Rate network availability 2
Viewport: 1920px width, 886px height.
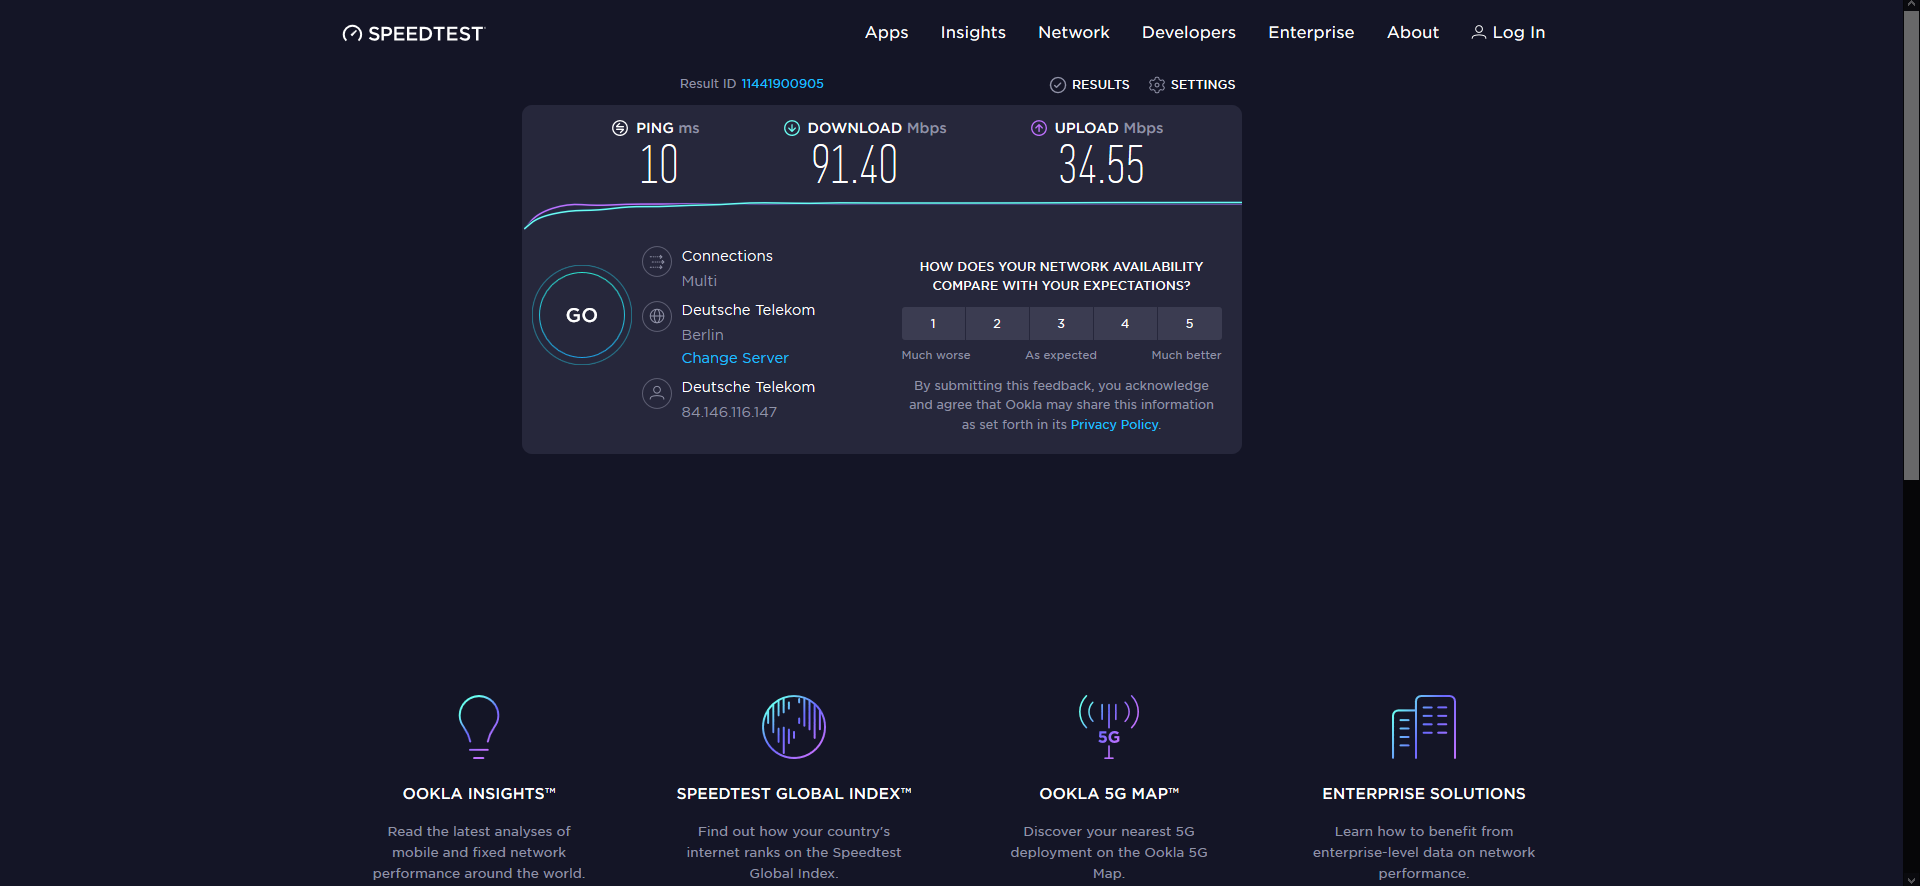(997, 324)
